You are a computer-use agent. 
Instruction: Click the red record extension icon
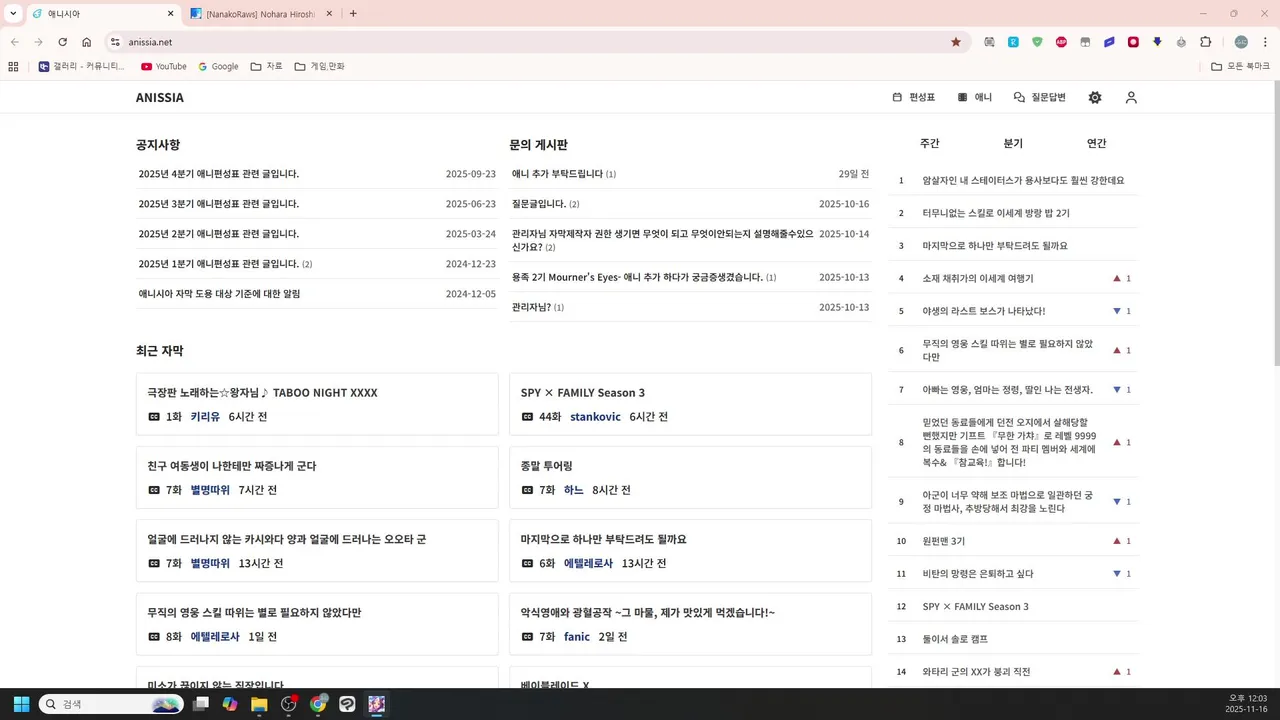pos(1133,42)
